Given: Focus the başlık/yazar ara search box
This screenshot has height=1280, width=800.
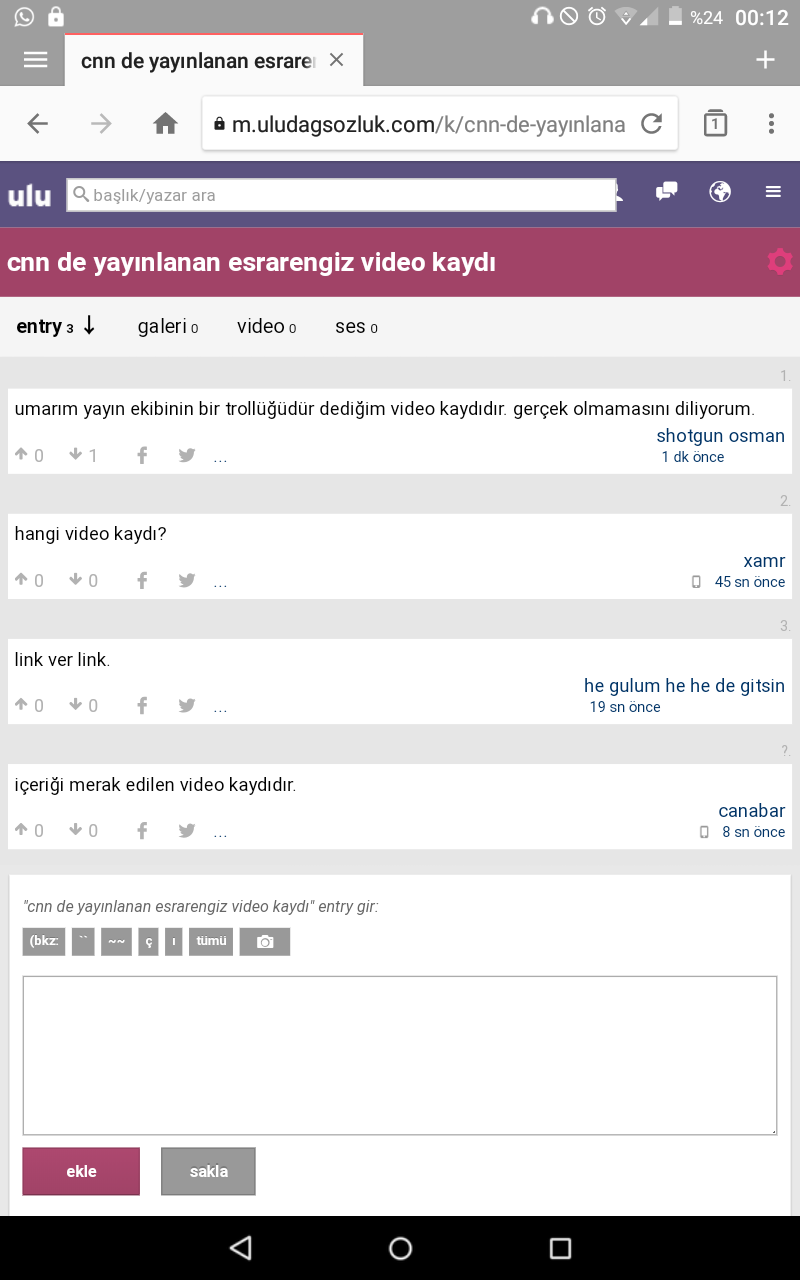Looking at the screenshot, I should click(341, 195).
